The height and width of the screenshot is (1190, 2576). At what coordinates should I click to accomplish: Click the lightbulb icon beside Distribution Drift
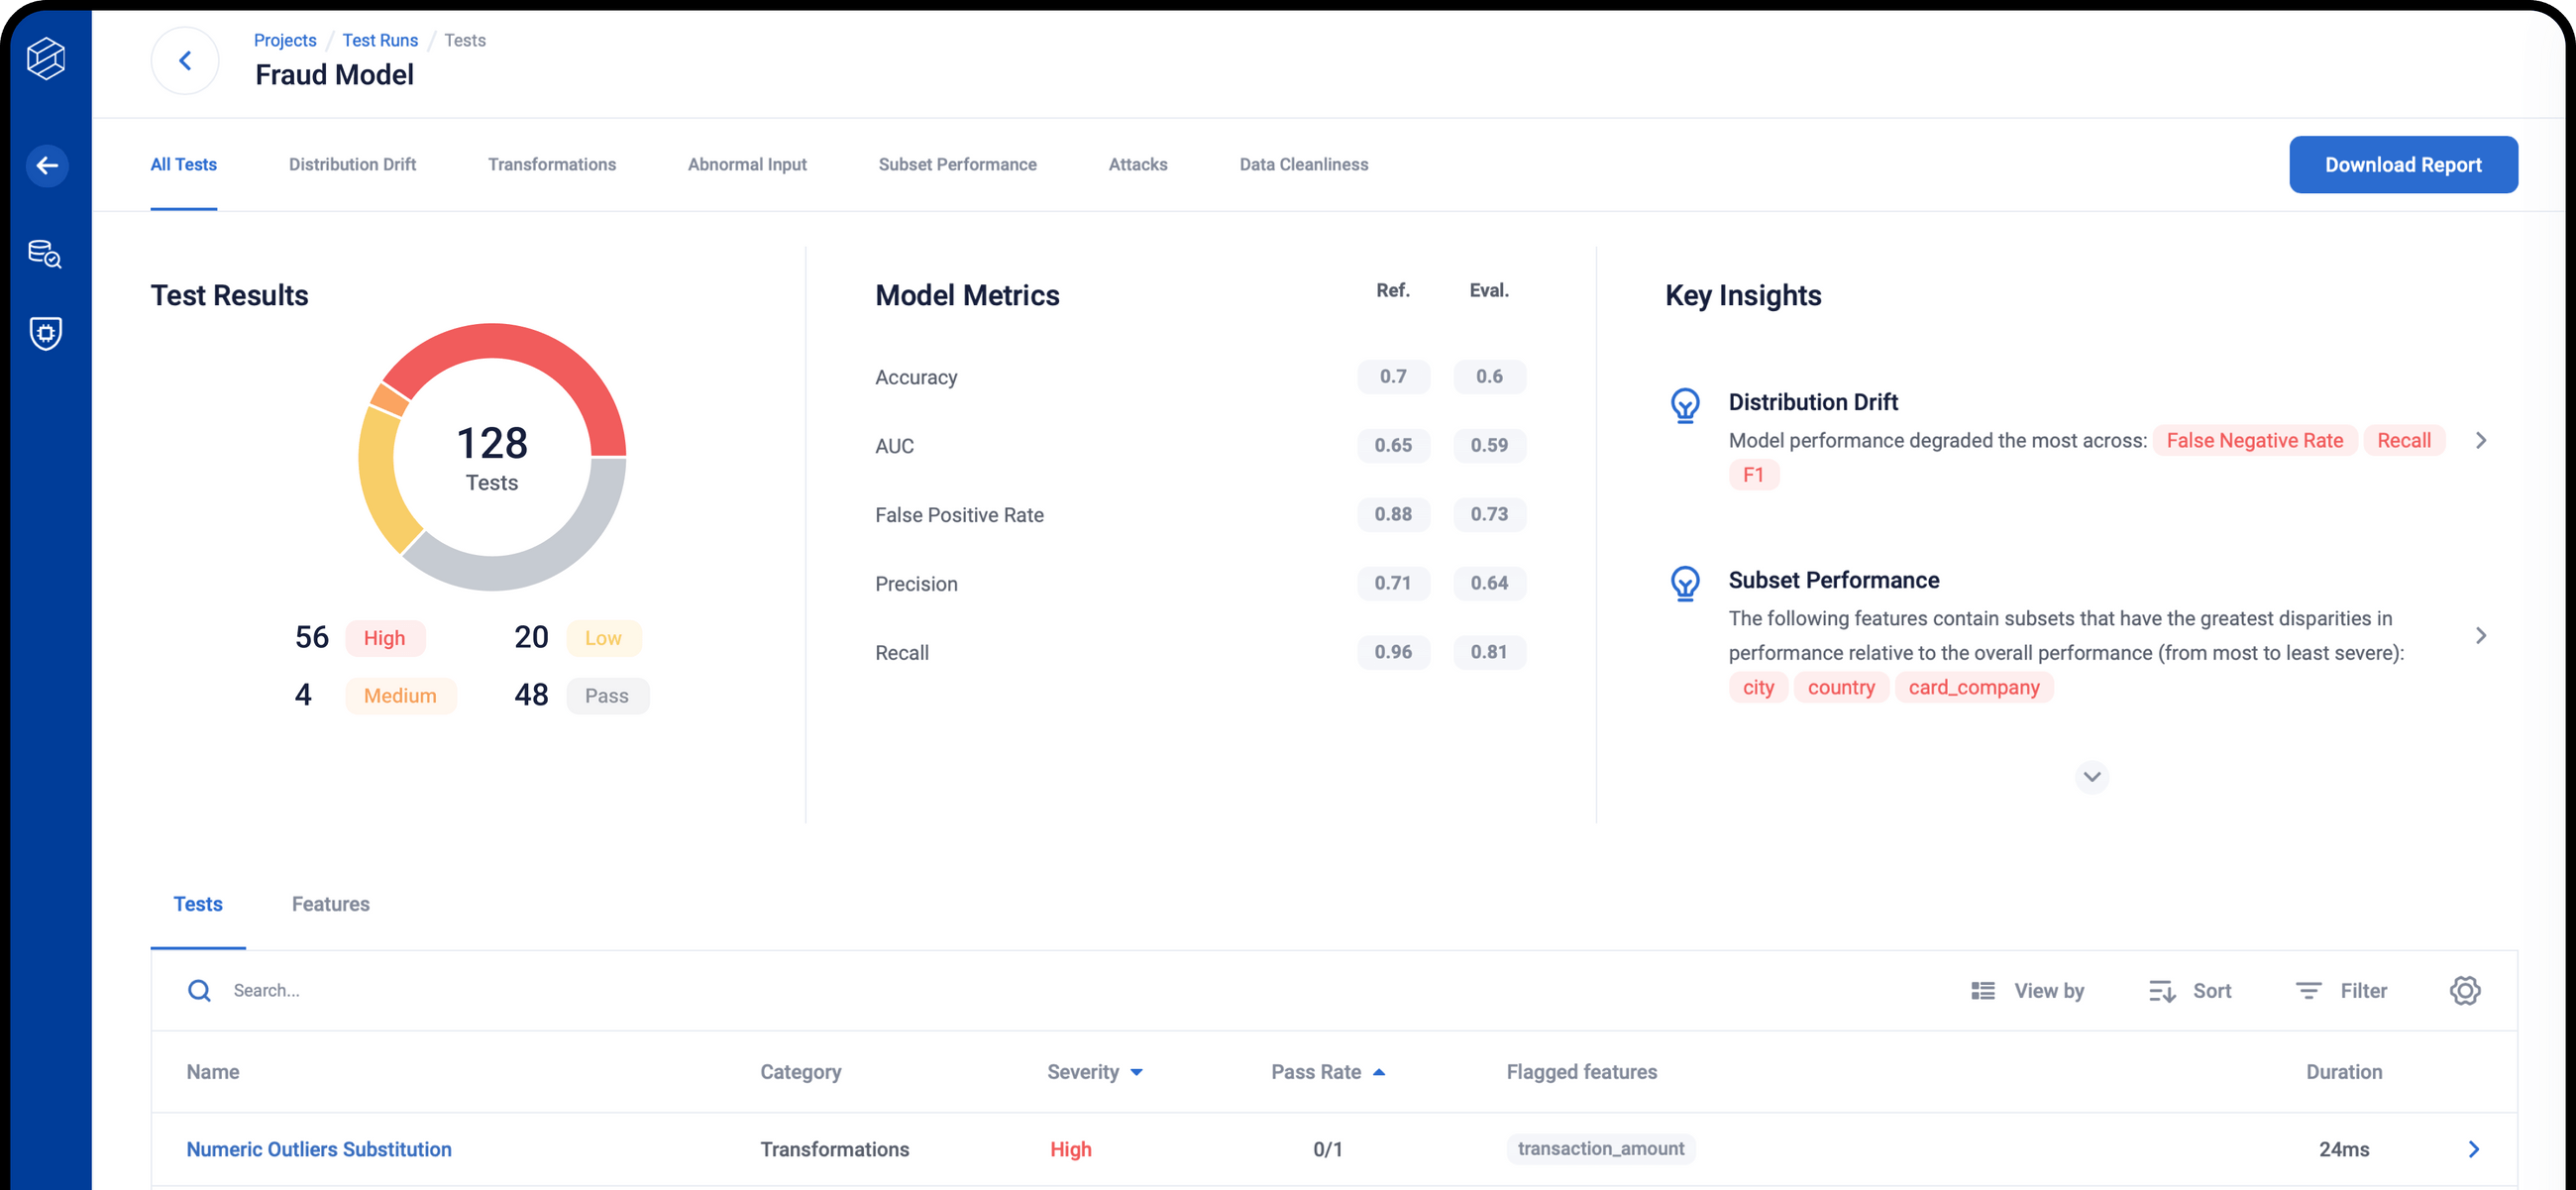(1685, 405)
